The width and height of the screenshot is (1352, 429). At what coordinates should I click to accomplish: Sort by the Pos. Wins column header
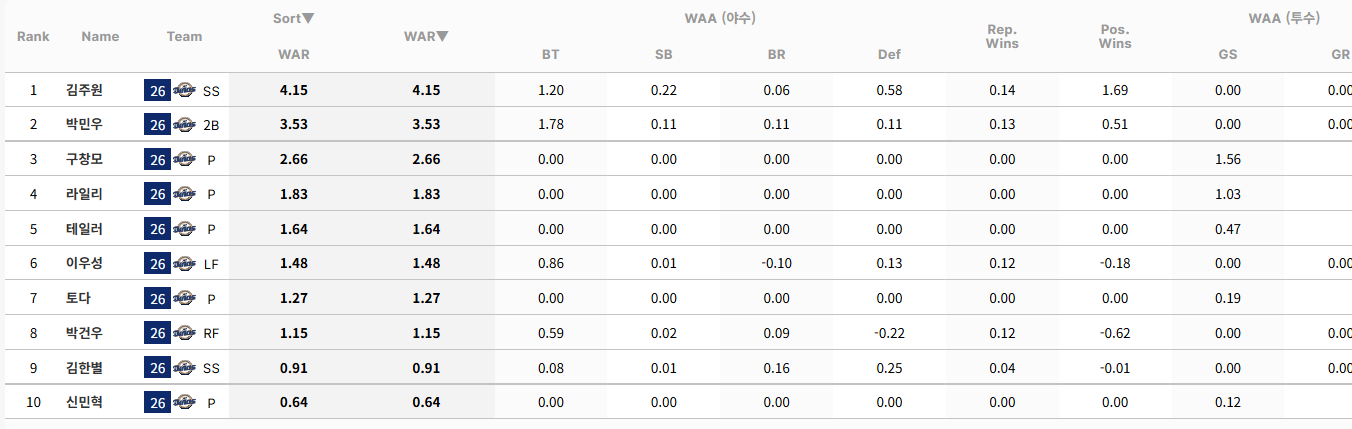point(1115,37)
